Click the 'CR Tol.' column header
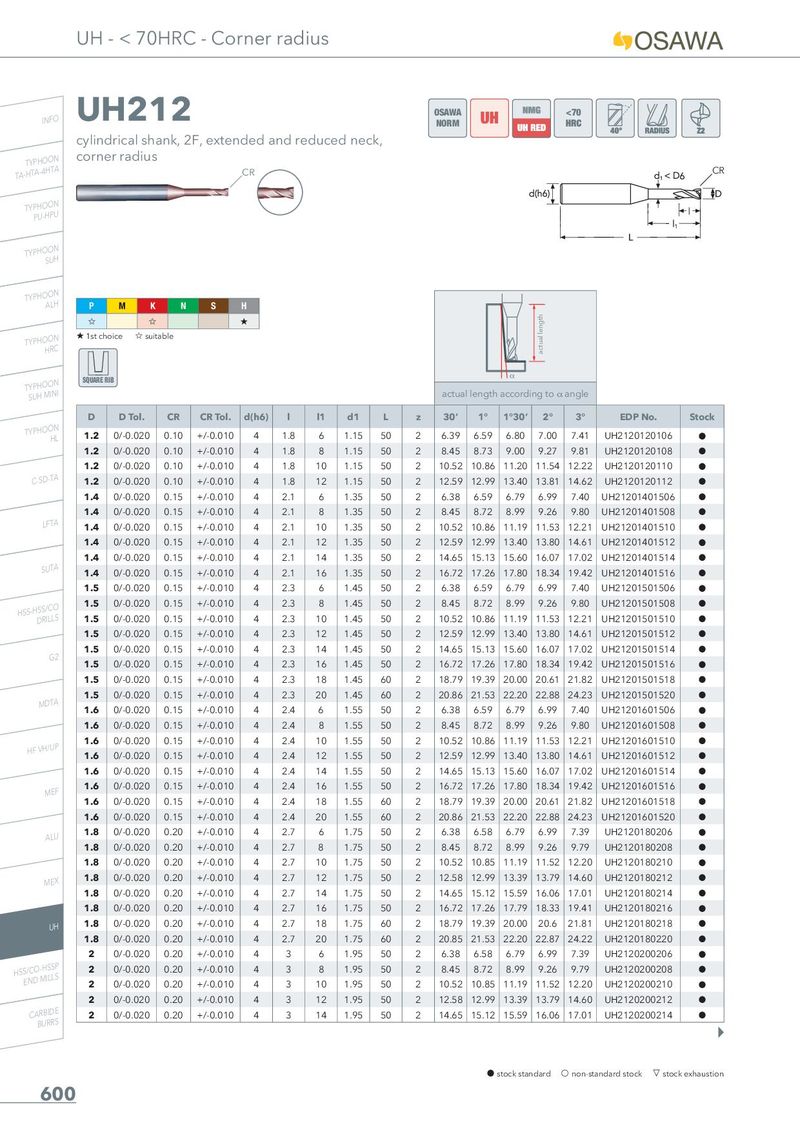The image size is (800, 1132). pyautogui.click(x=216, y=417)
